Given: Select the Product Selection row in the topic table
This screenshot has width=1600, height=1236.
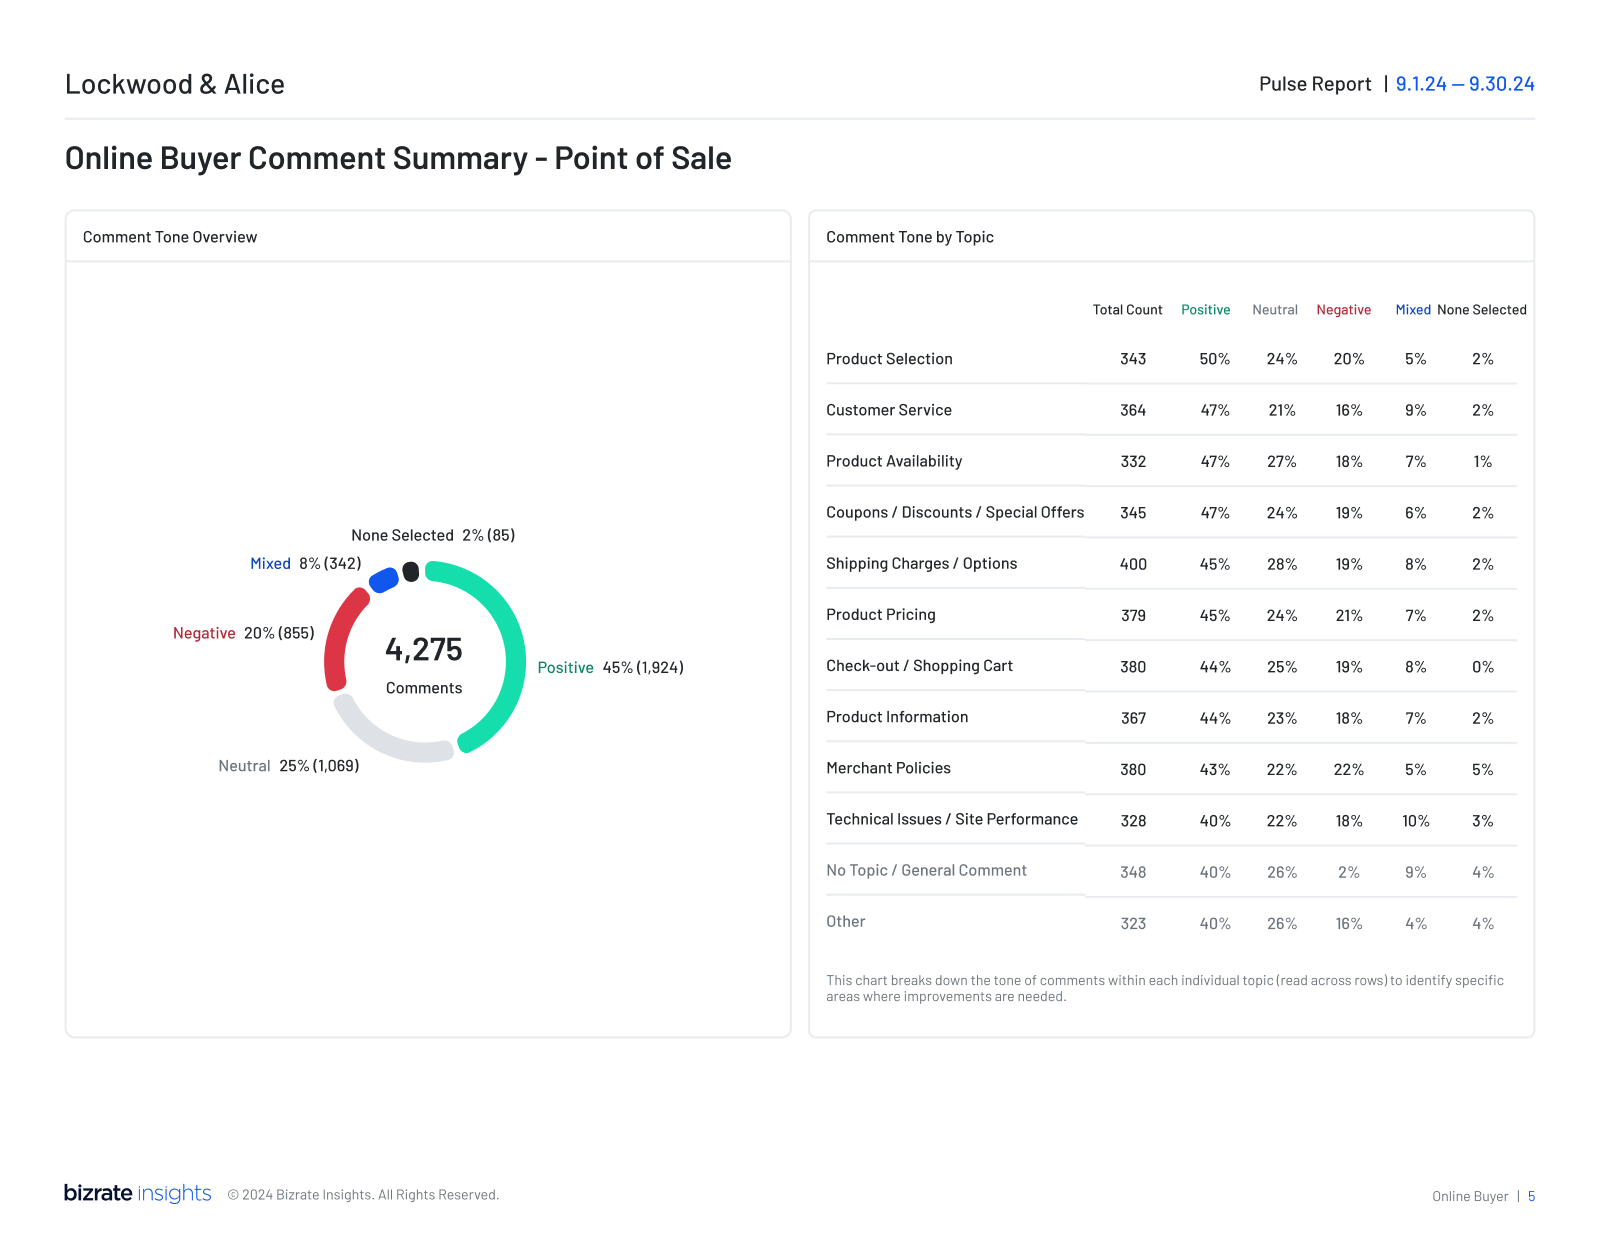Looking at the screenshot, I should [x=889, y=359].
